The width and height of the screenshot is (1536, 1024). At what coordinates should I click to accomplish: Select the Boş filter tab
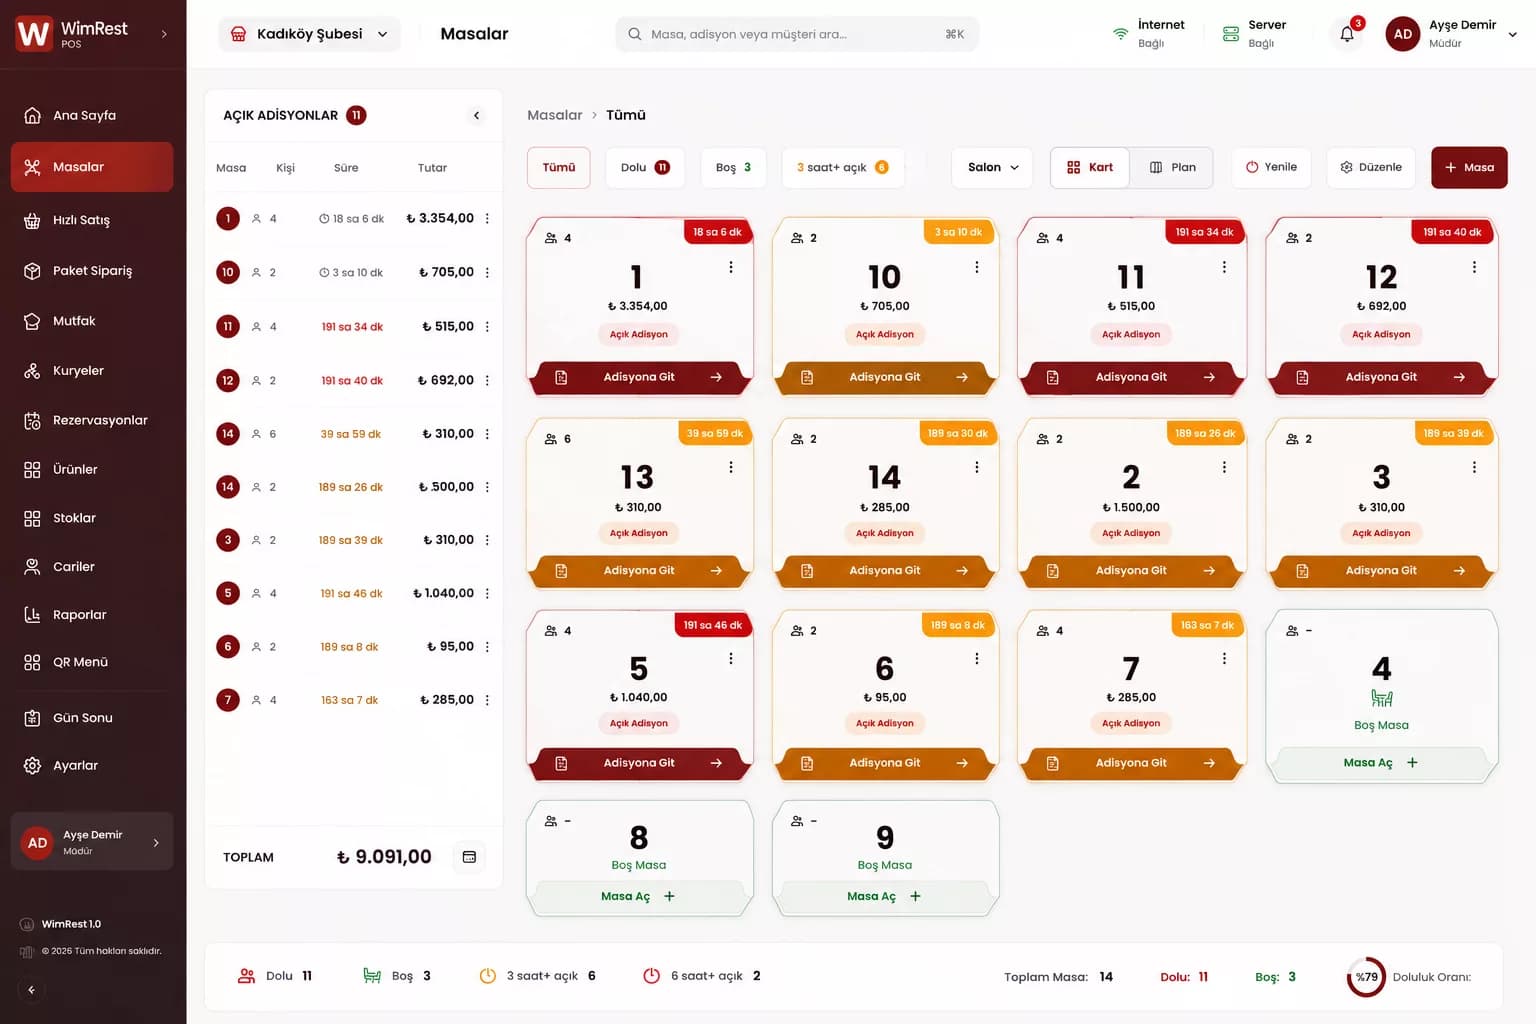point(733,168)
